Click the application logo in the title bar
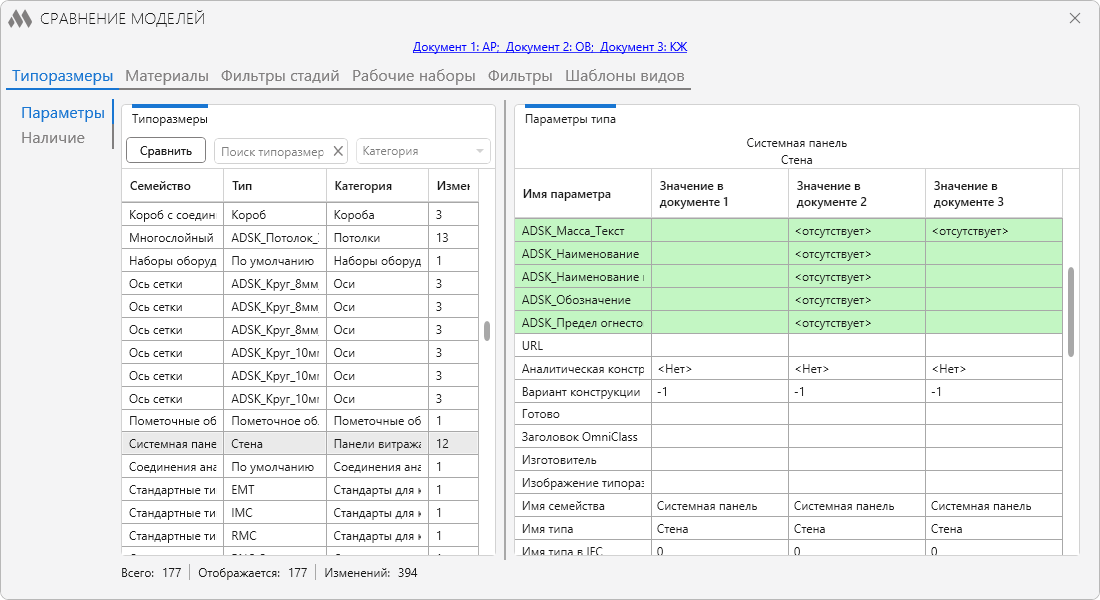The height and width of the screenshot is (600, 1100). click(x=20, y=19)
